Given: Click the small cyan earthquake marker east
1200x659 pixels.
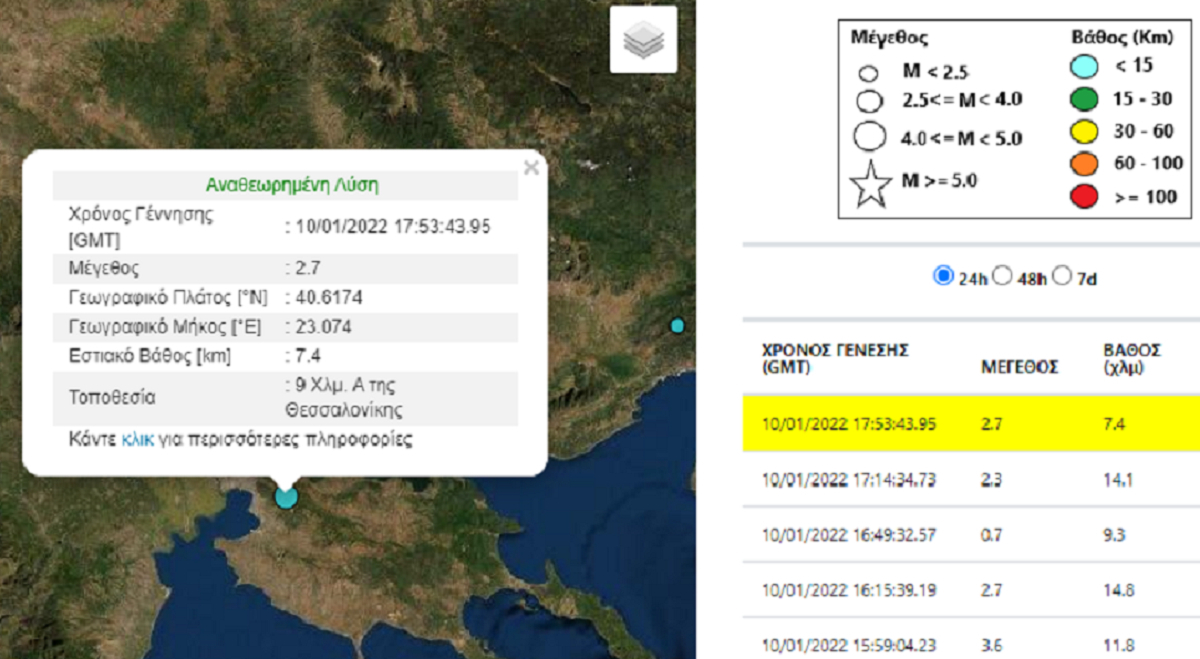Looking at the screenshot, I should click(x=677, y=325).
